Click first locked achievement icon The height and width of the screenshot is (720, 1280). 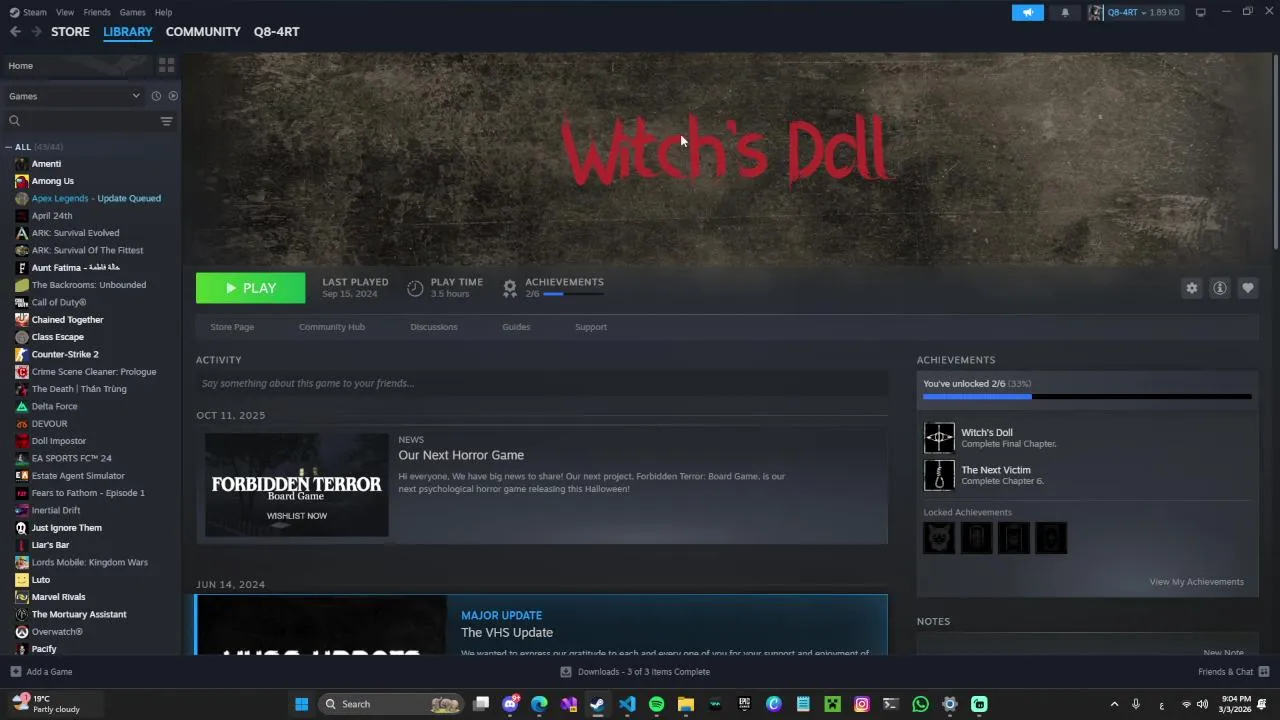click(939, 538)
